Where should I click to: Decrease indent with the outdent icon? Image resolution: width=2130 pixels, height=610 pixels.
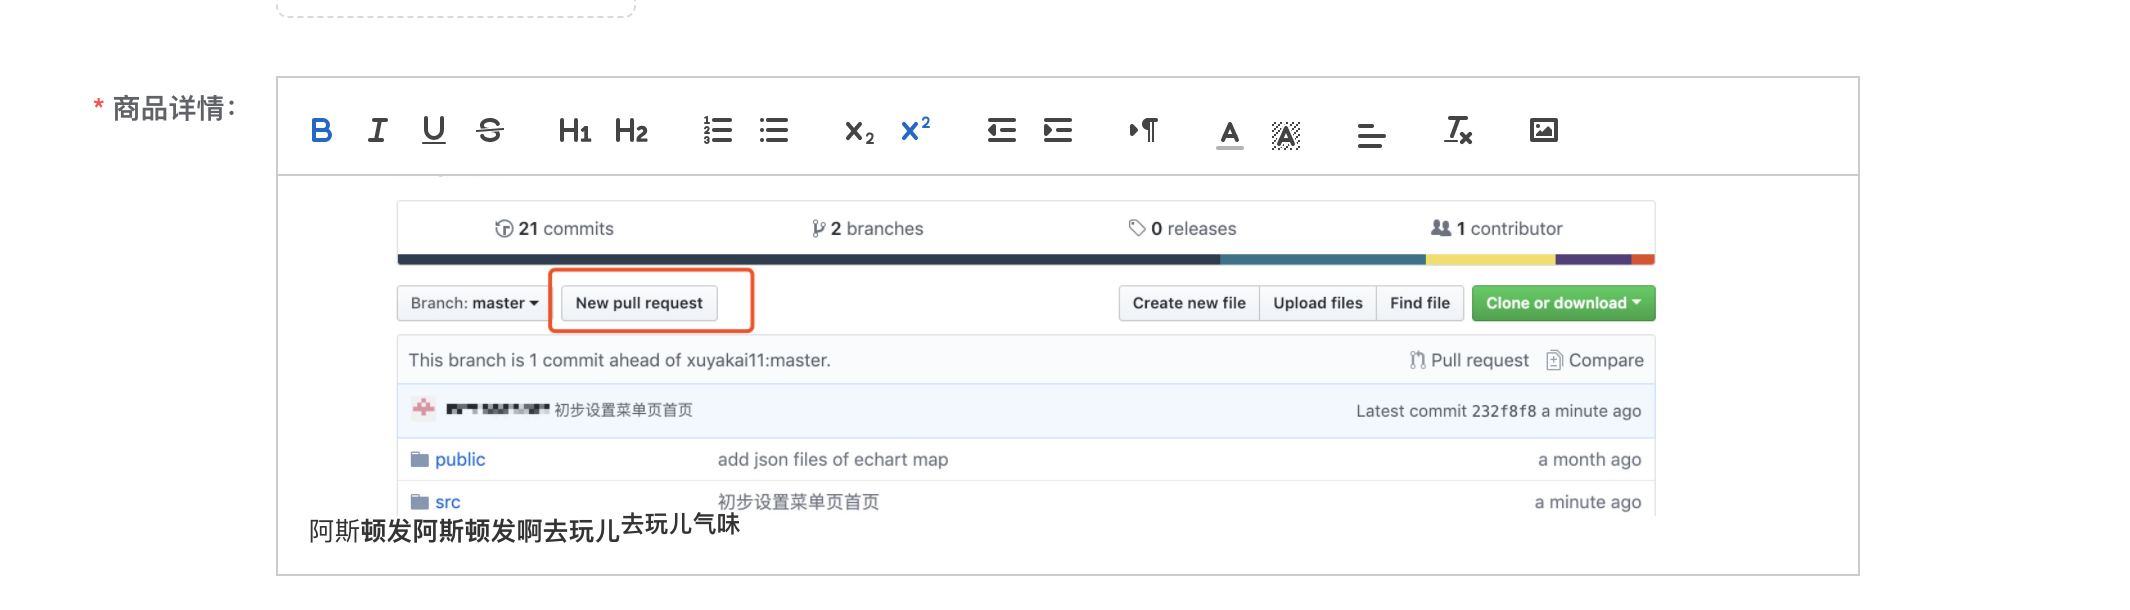(x=1001, y=131)
